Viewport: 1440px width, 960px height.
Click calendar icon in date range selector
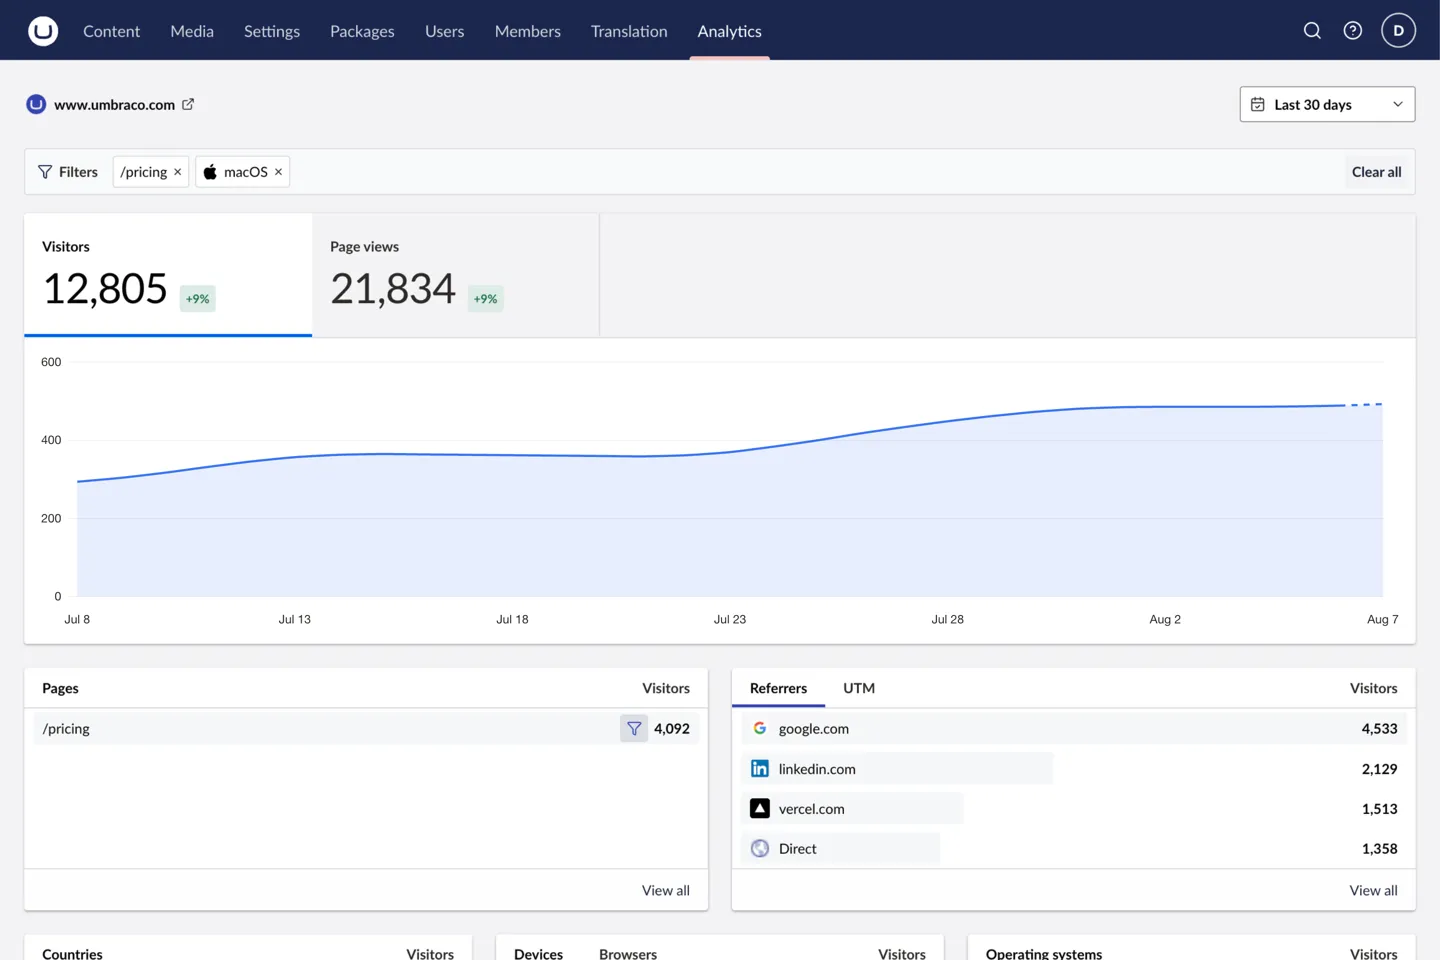[1258, 104]
